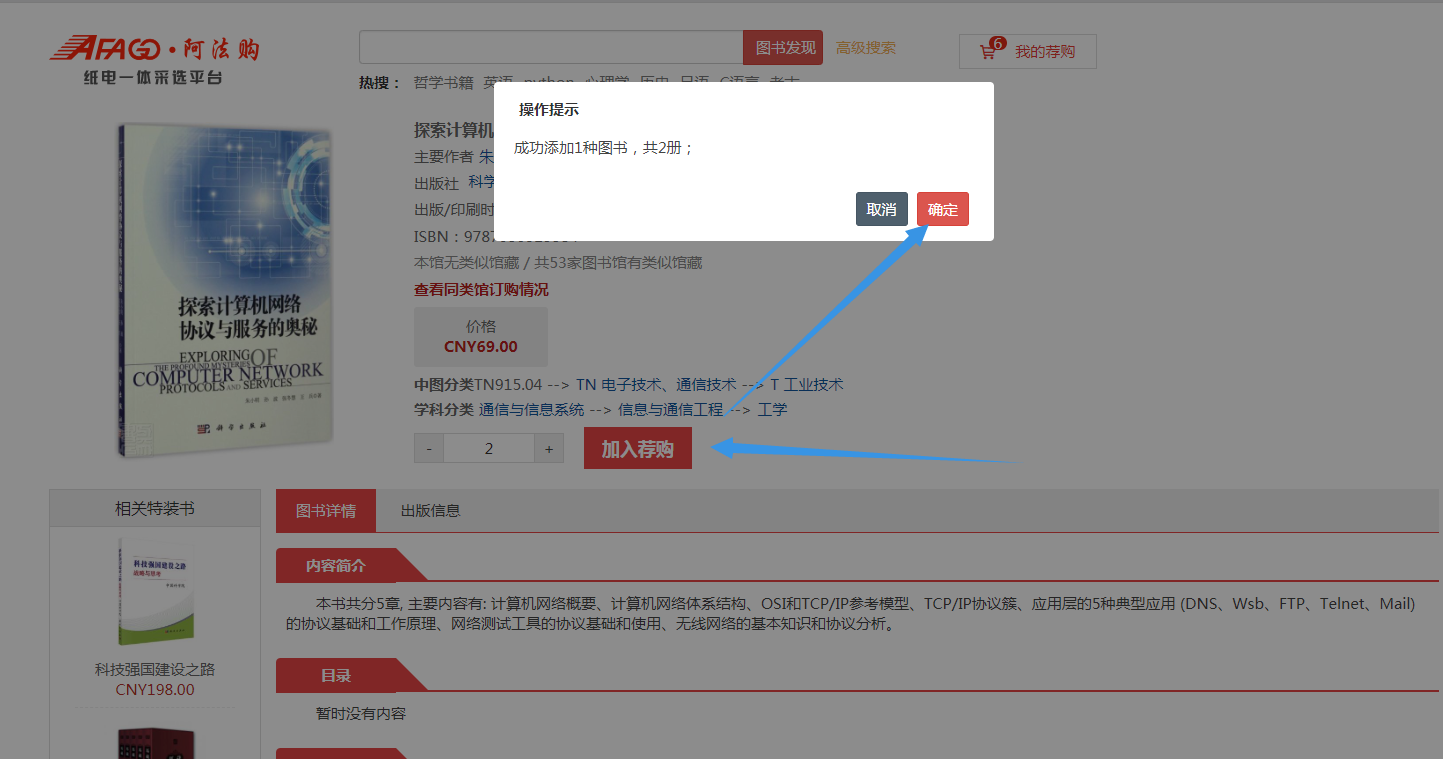Decrease quantity with the minus button
The height and width of the screenshot is (759, 1443).
point(429,449)
